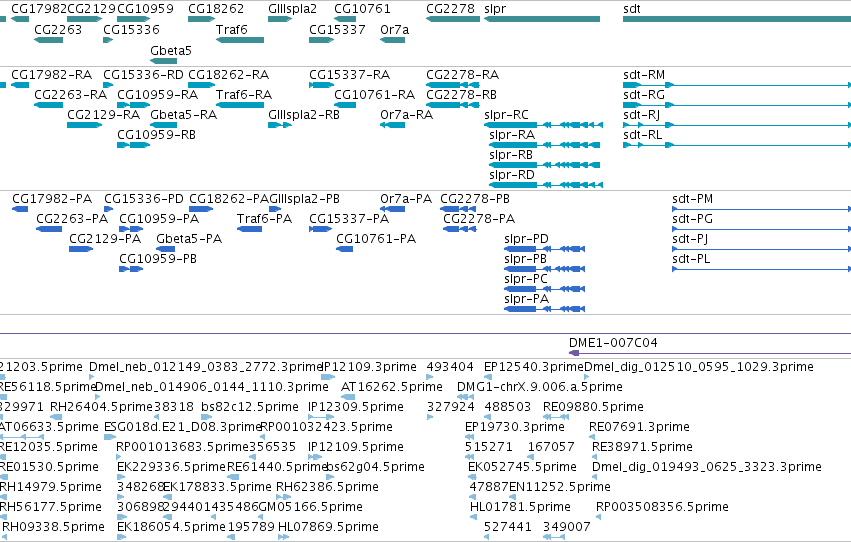This screenshot has width=851, height=542.
Task: Select the CG2278-RB transcript label
Action: 461,94
